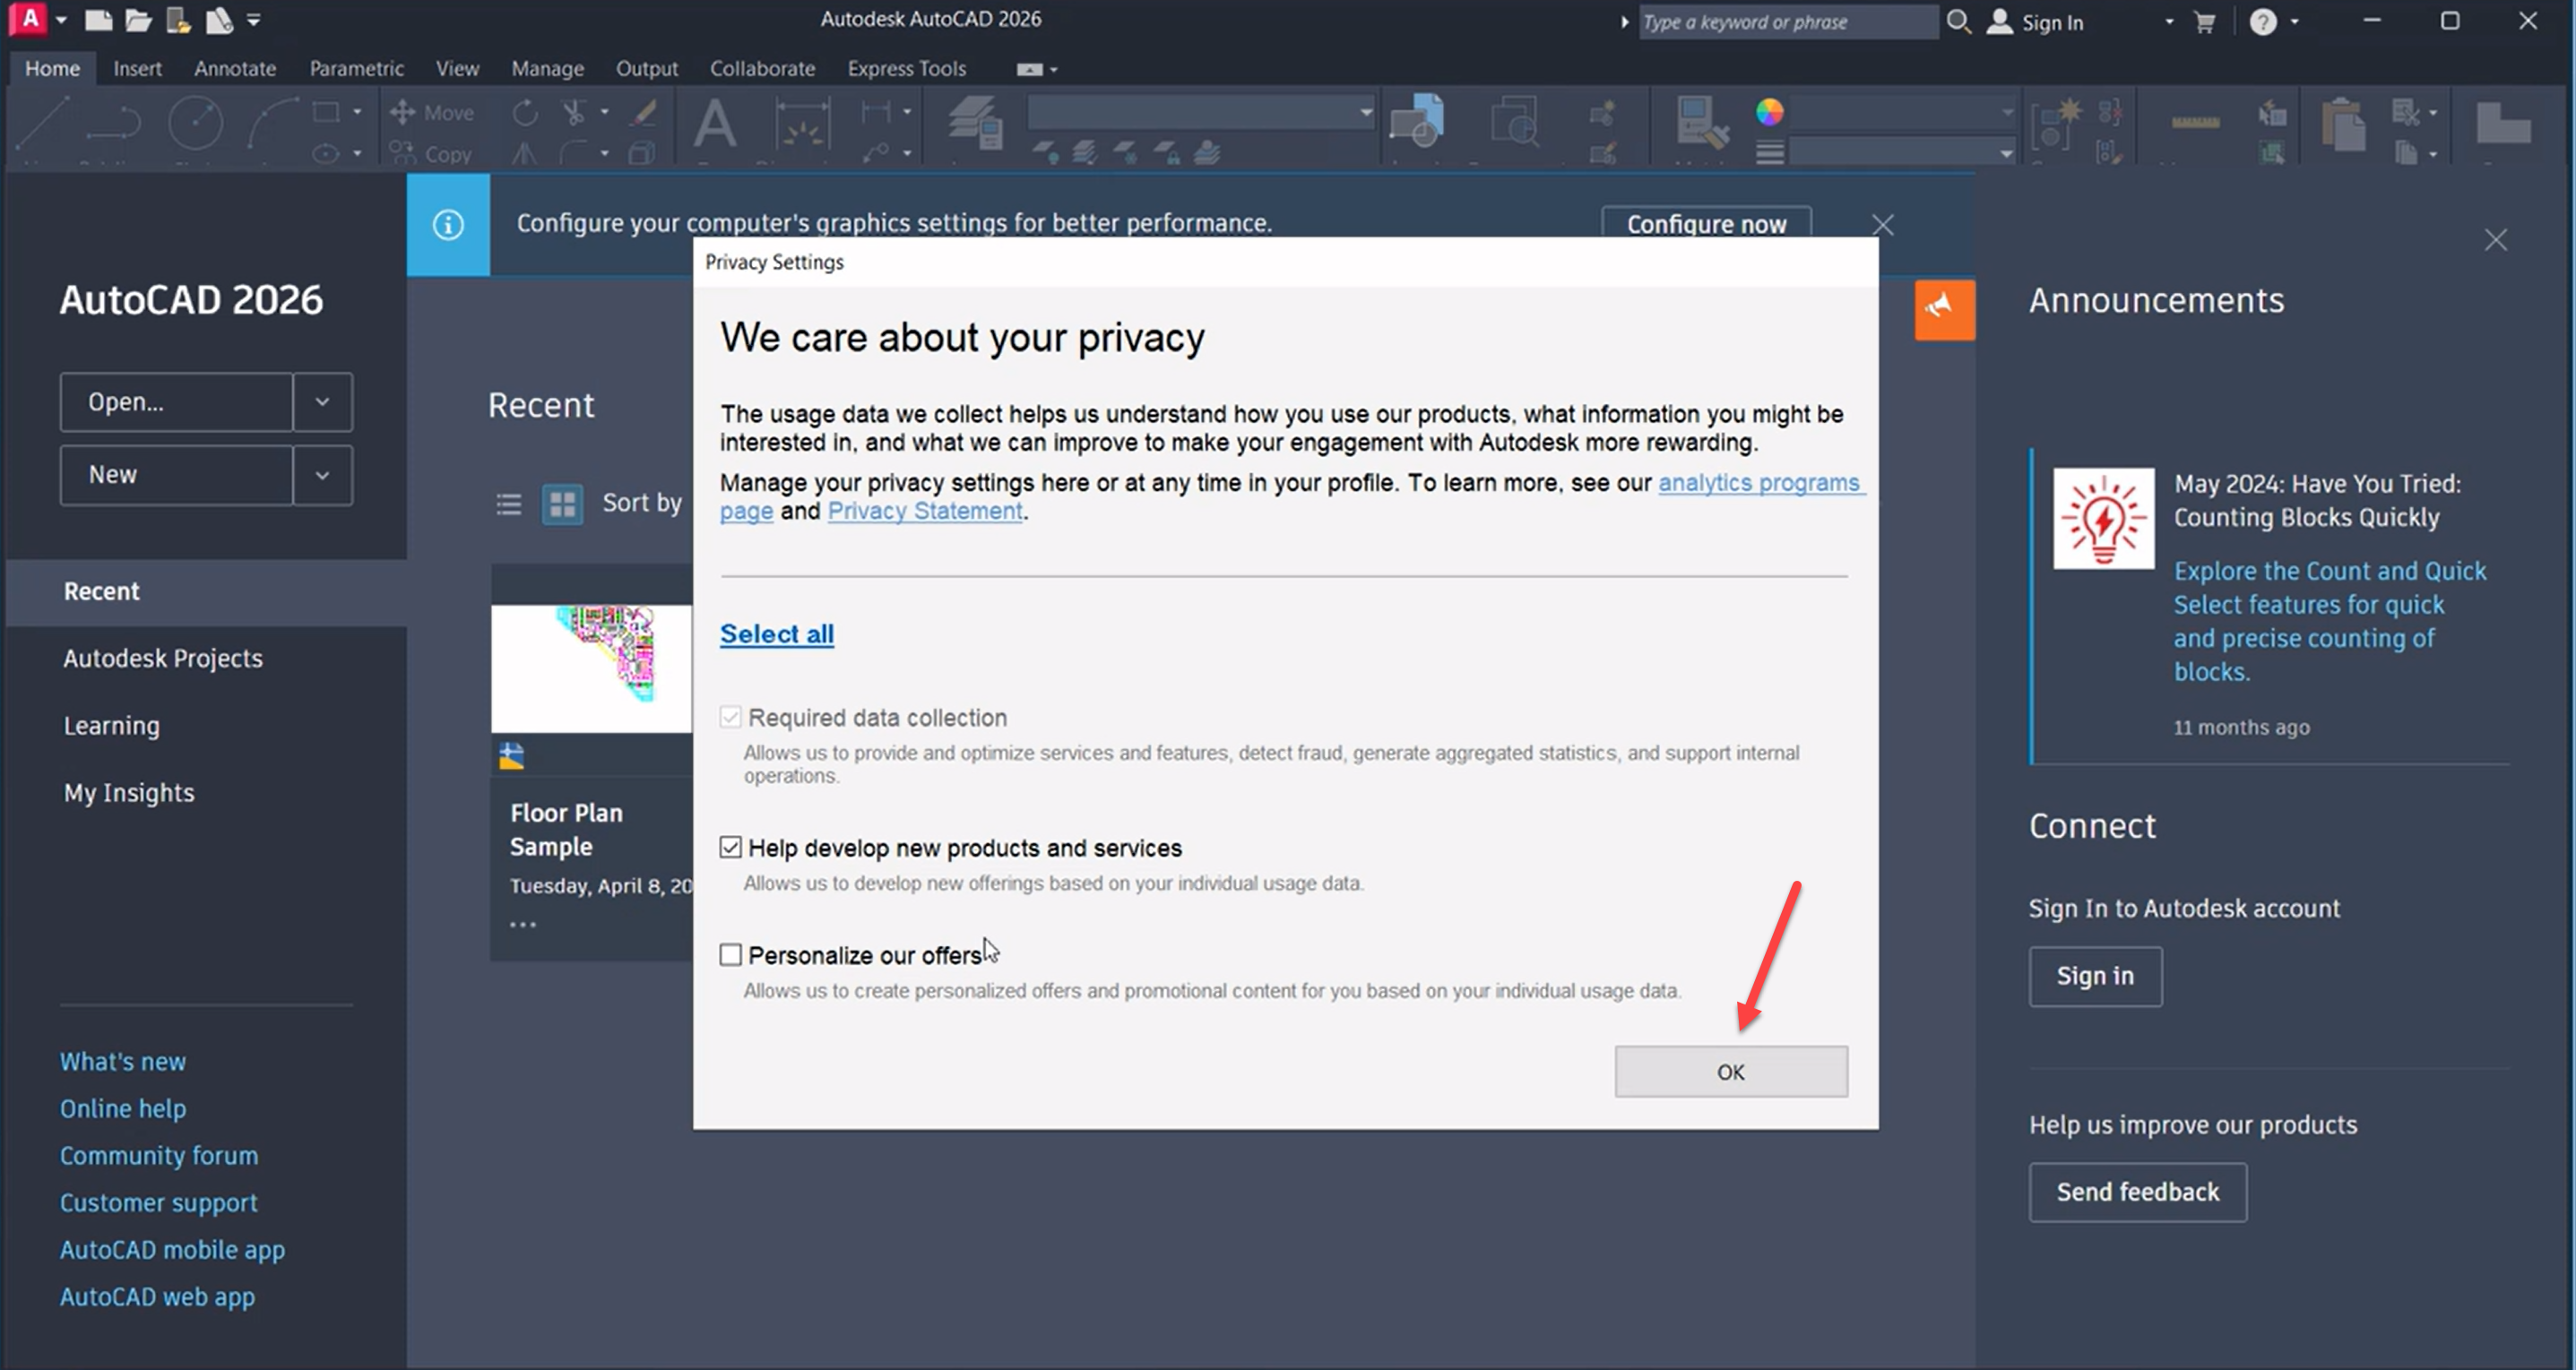Image resolution: width=2576 pixels, height=1370 pixels.
Task: Click OK in Privacy Settings dialog
Action: point(1730,1071)
